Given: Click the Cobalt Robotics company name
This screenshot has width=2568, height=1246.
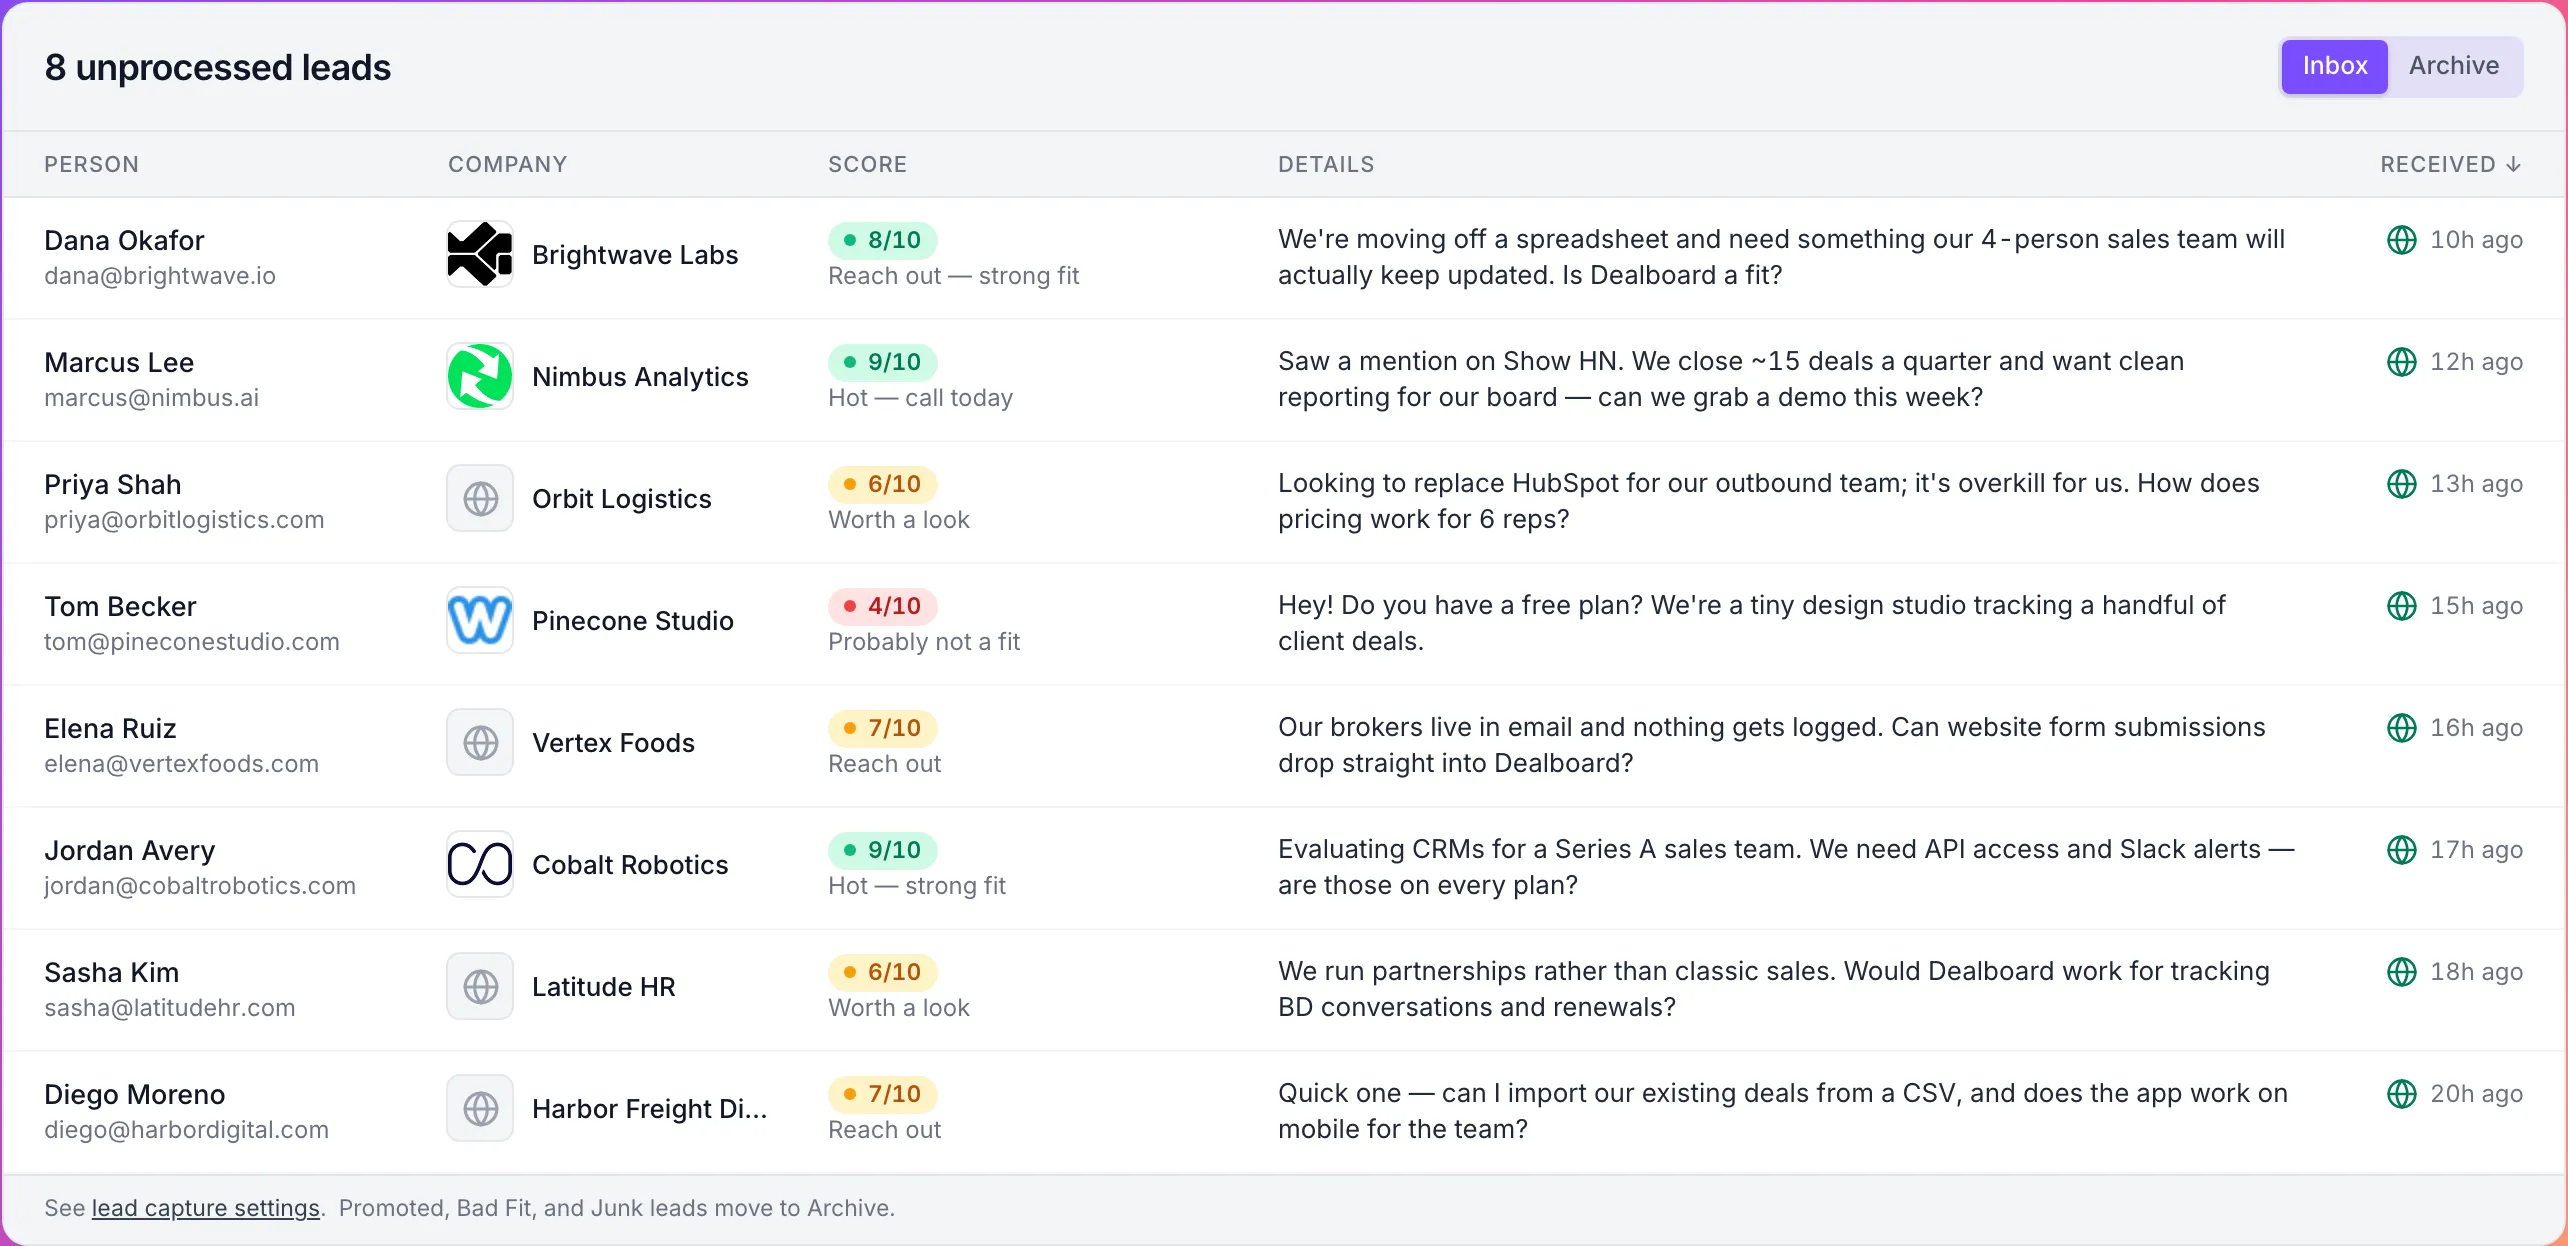Looking at the screenshot, I should coord(630,865).
